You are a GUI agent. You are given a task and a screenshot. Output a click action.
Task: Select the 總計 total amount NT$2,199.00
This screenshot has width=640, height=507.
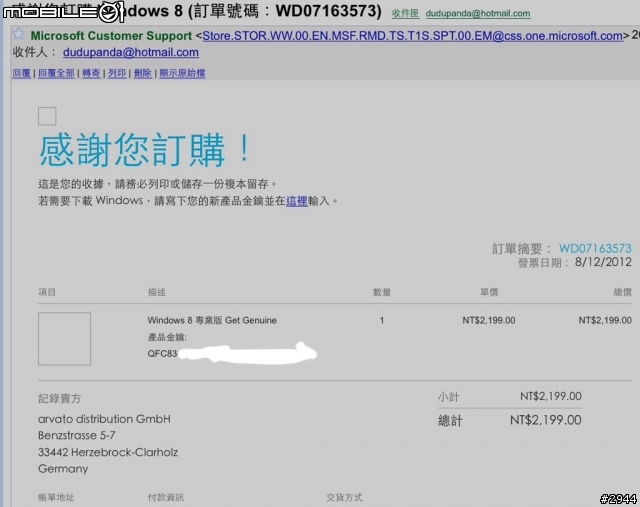(546, 420)
